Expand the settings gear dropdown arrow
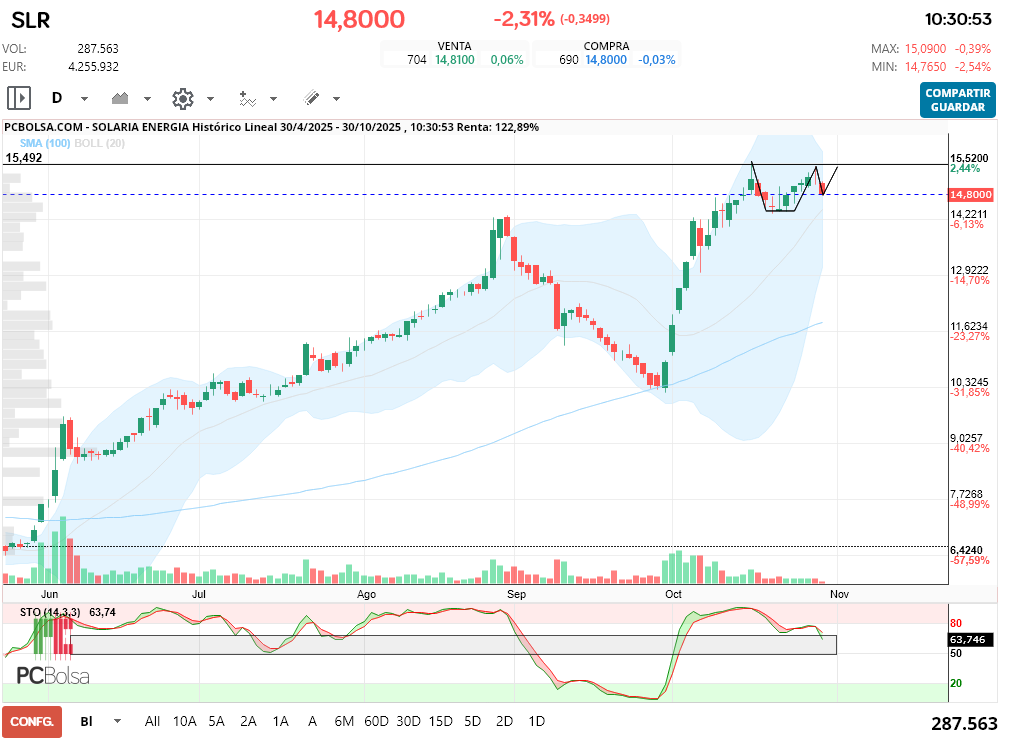Viewport: 1011px width, 743px height. [210, 99]
